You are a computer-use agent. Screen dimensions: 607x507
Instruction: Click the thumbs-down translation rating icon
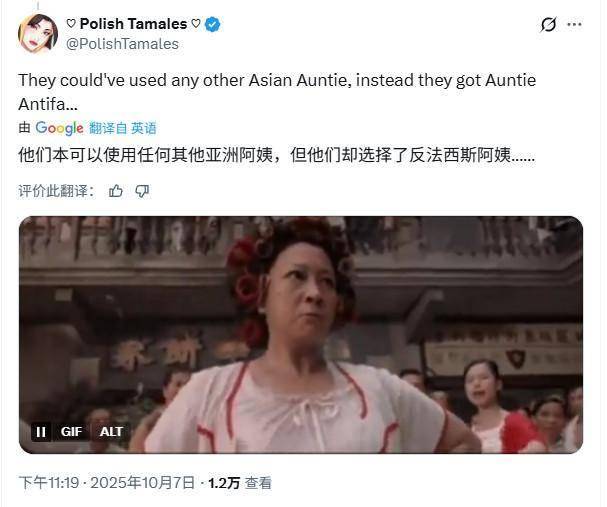tap(142, 191)
